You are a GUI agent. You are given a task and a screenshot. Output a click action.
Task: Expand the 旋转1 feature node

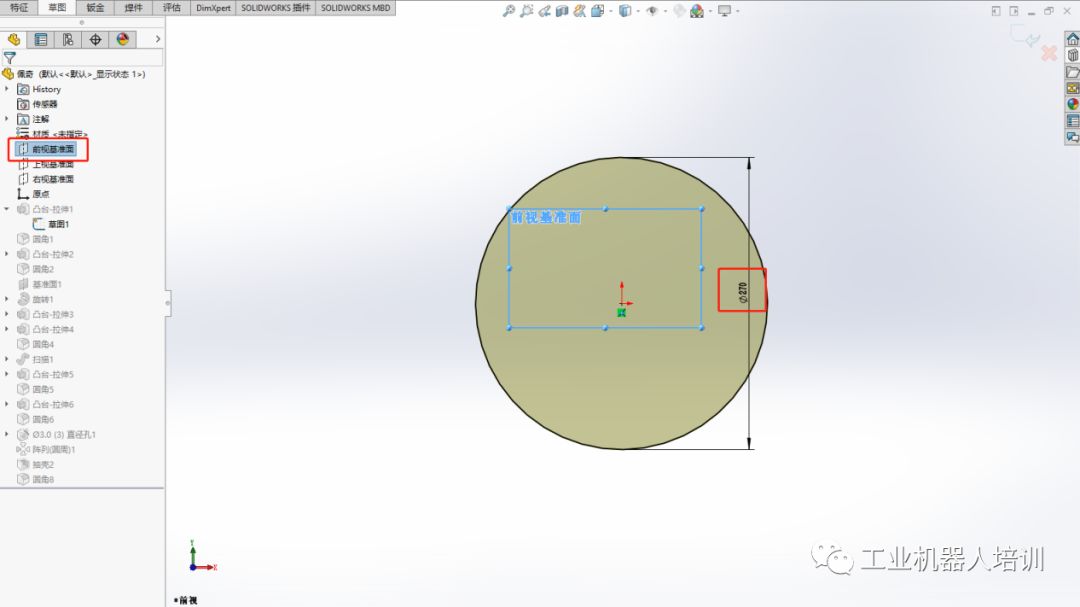[x=7, y=299]
